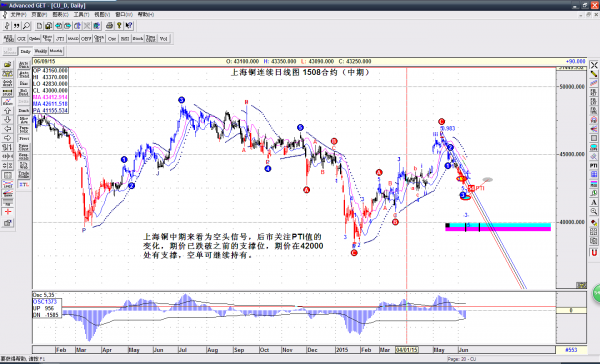Click the magnifying glass search toolbar icon
600x364 pixels.
pyautogui.click(x=26, y=26)
